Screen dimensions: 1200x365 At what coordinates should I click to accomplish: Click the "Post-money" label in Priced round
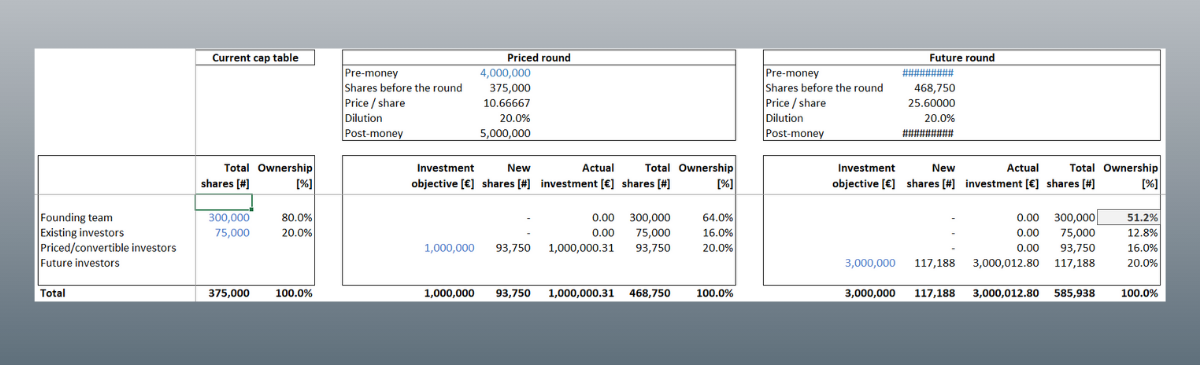373,133
